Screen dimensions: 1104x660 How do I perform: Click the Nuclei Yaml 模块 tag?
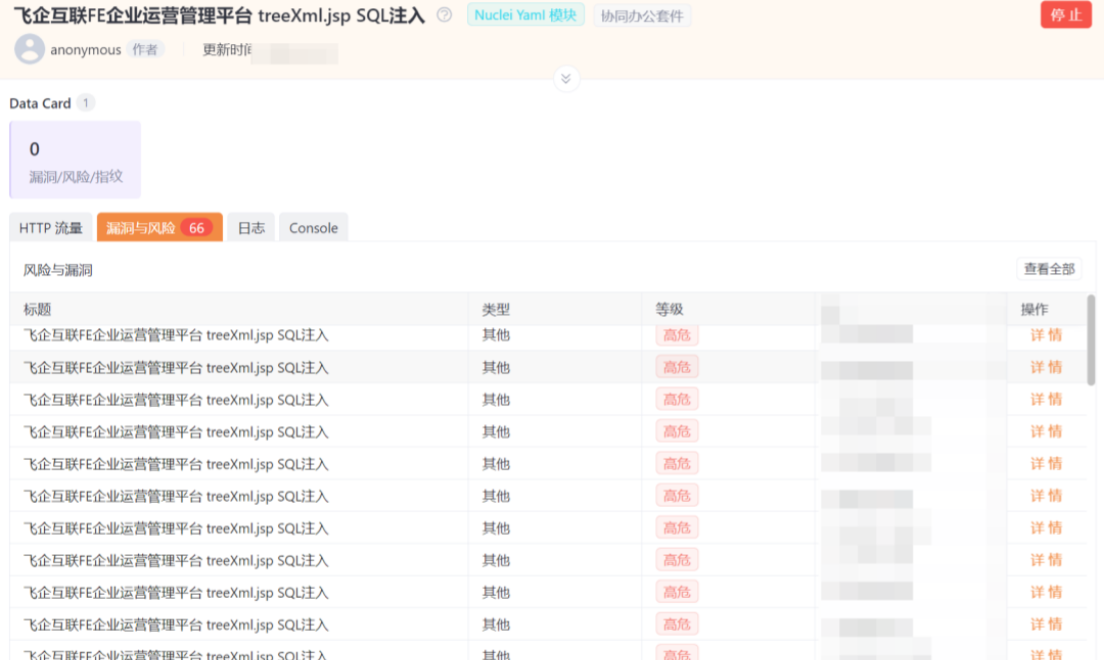[525, 15]
